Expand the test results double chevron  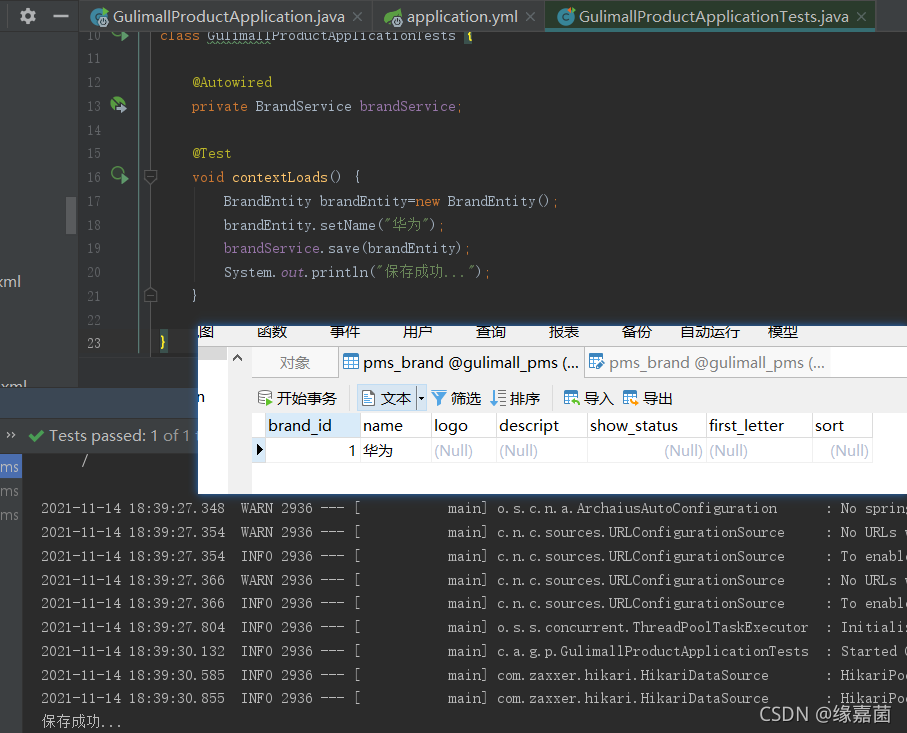(11, 435)
